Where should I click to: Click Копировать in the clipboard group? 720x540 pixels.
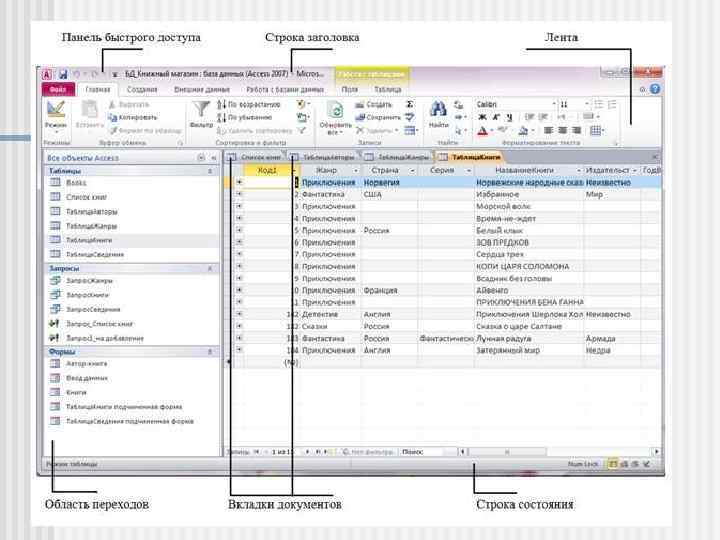[x=133, y=118]
